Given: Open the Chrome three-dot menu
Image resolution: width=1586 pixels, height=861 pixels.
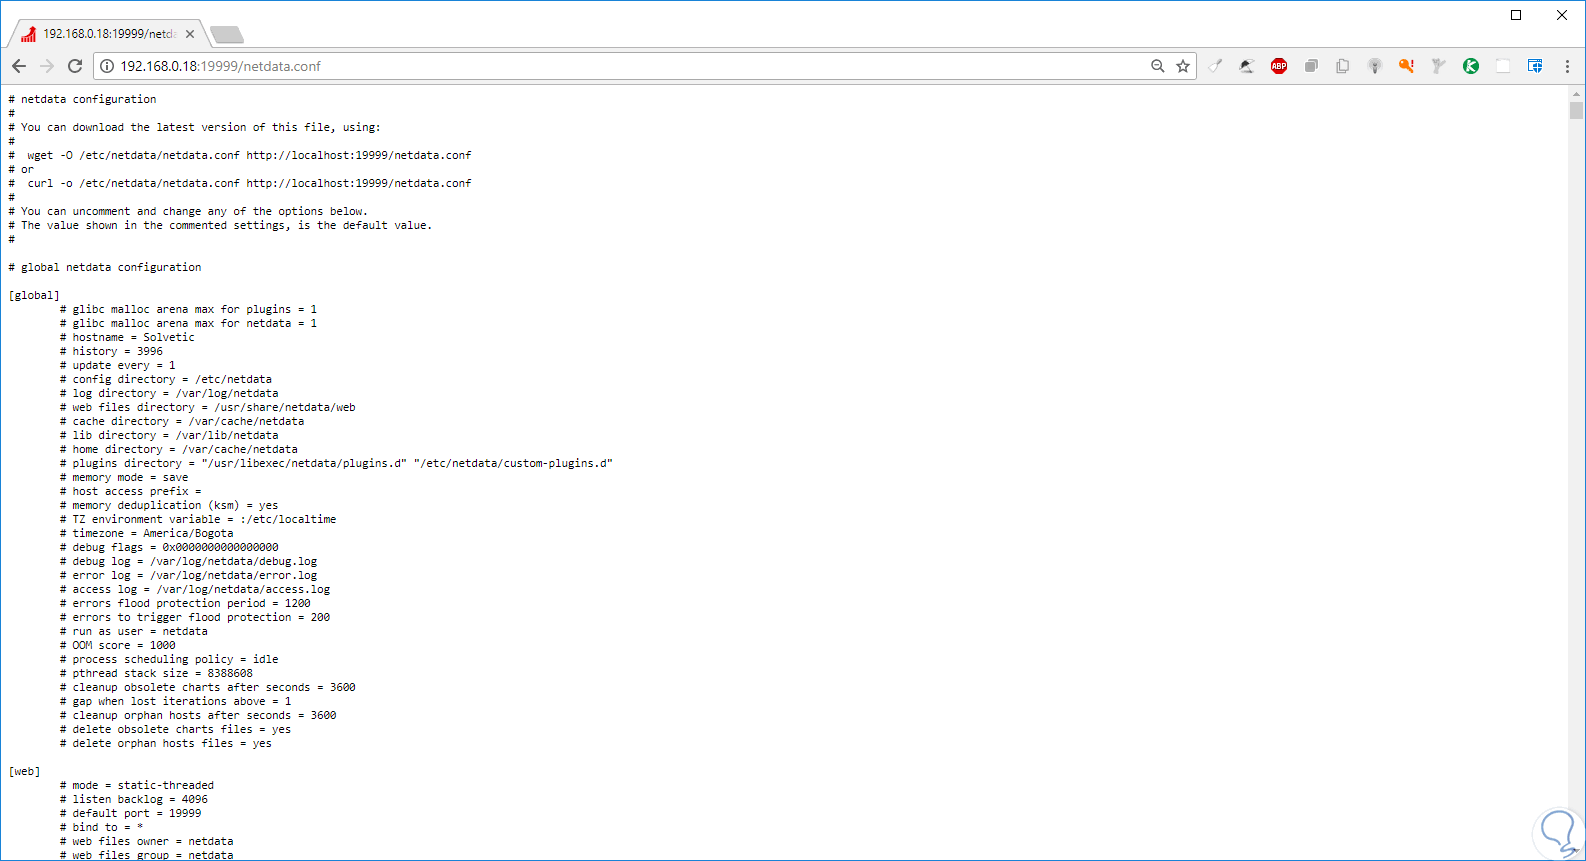Looking at the screenshot, I should 1567,66.
